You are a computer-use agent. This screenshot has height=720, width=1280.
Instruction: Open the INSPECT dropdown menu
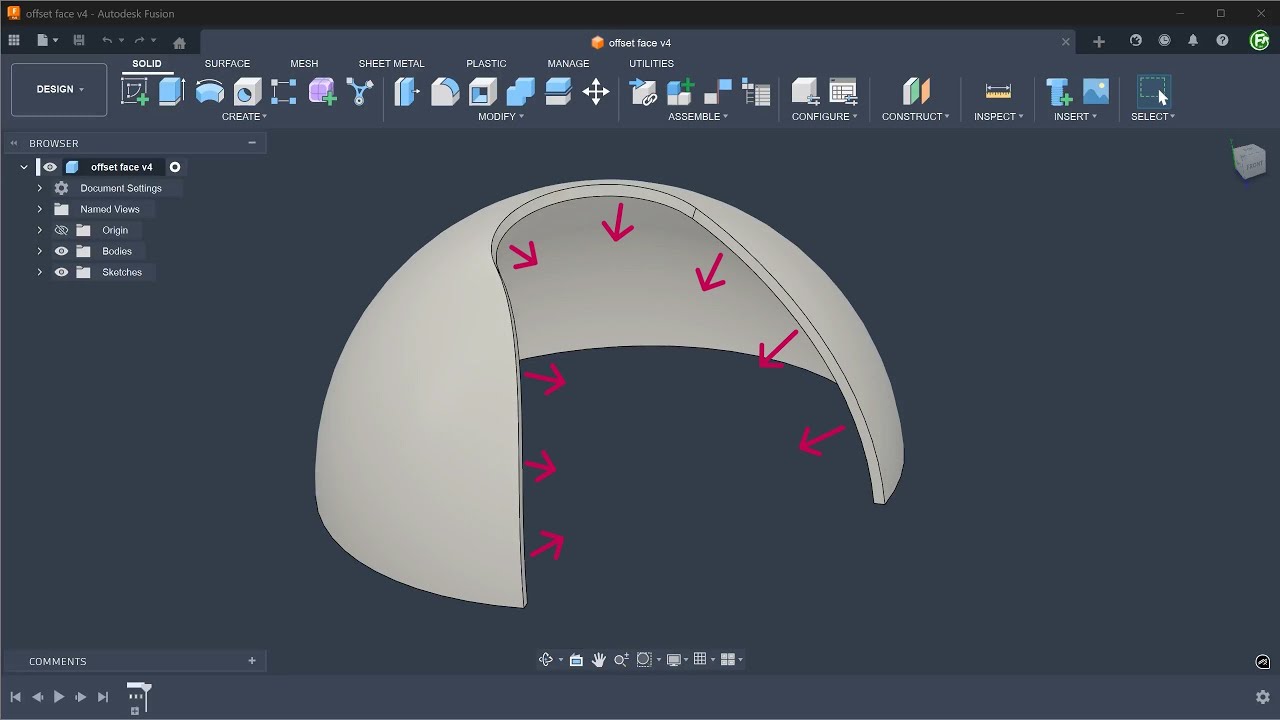coord(999,117)
